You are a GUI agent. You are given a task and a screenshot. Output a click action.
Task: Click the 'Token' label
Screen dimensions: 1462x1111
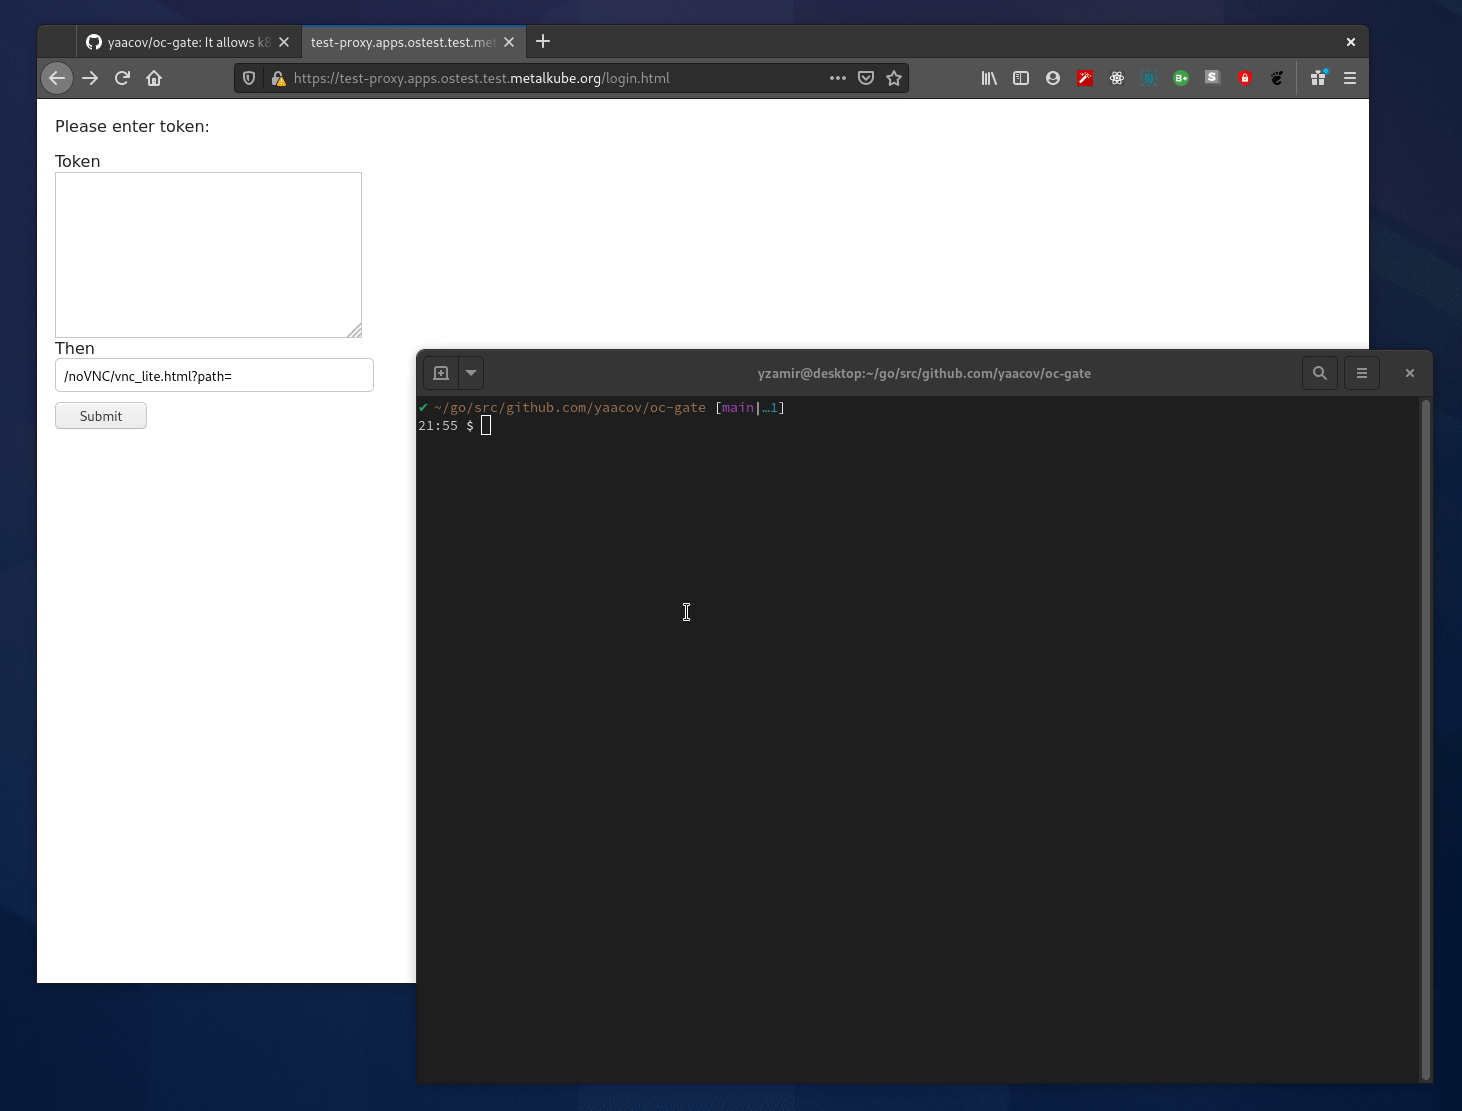(77, 161)
